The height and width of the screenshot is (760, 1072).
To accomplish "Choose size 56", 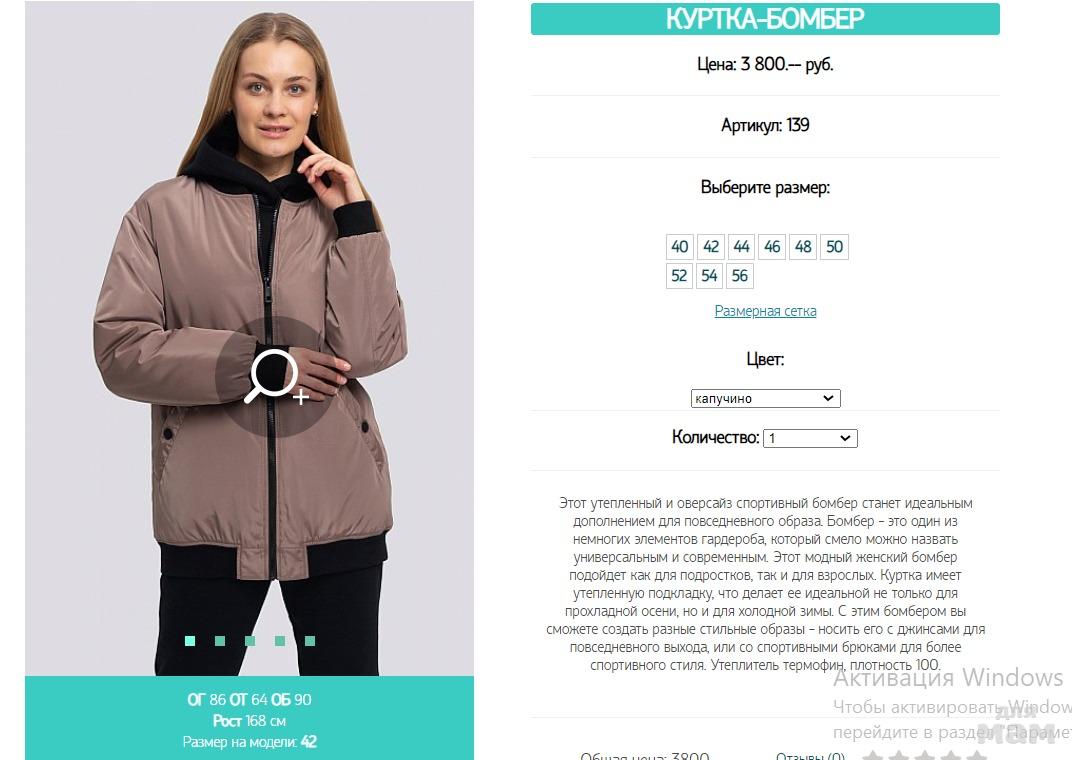I will (x=740, y=276).
